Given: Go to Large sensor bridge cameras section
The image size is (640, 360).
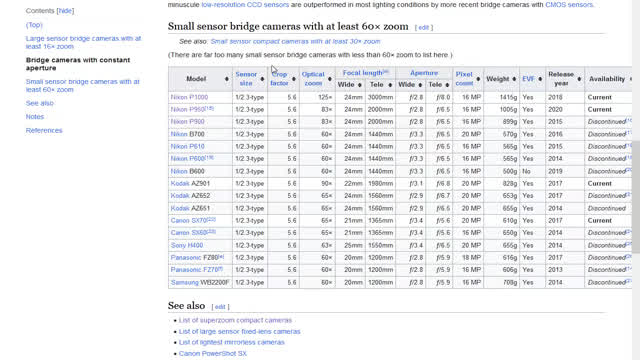Looking at the screenshot, I should click(83, 42).
